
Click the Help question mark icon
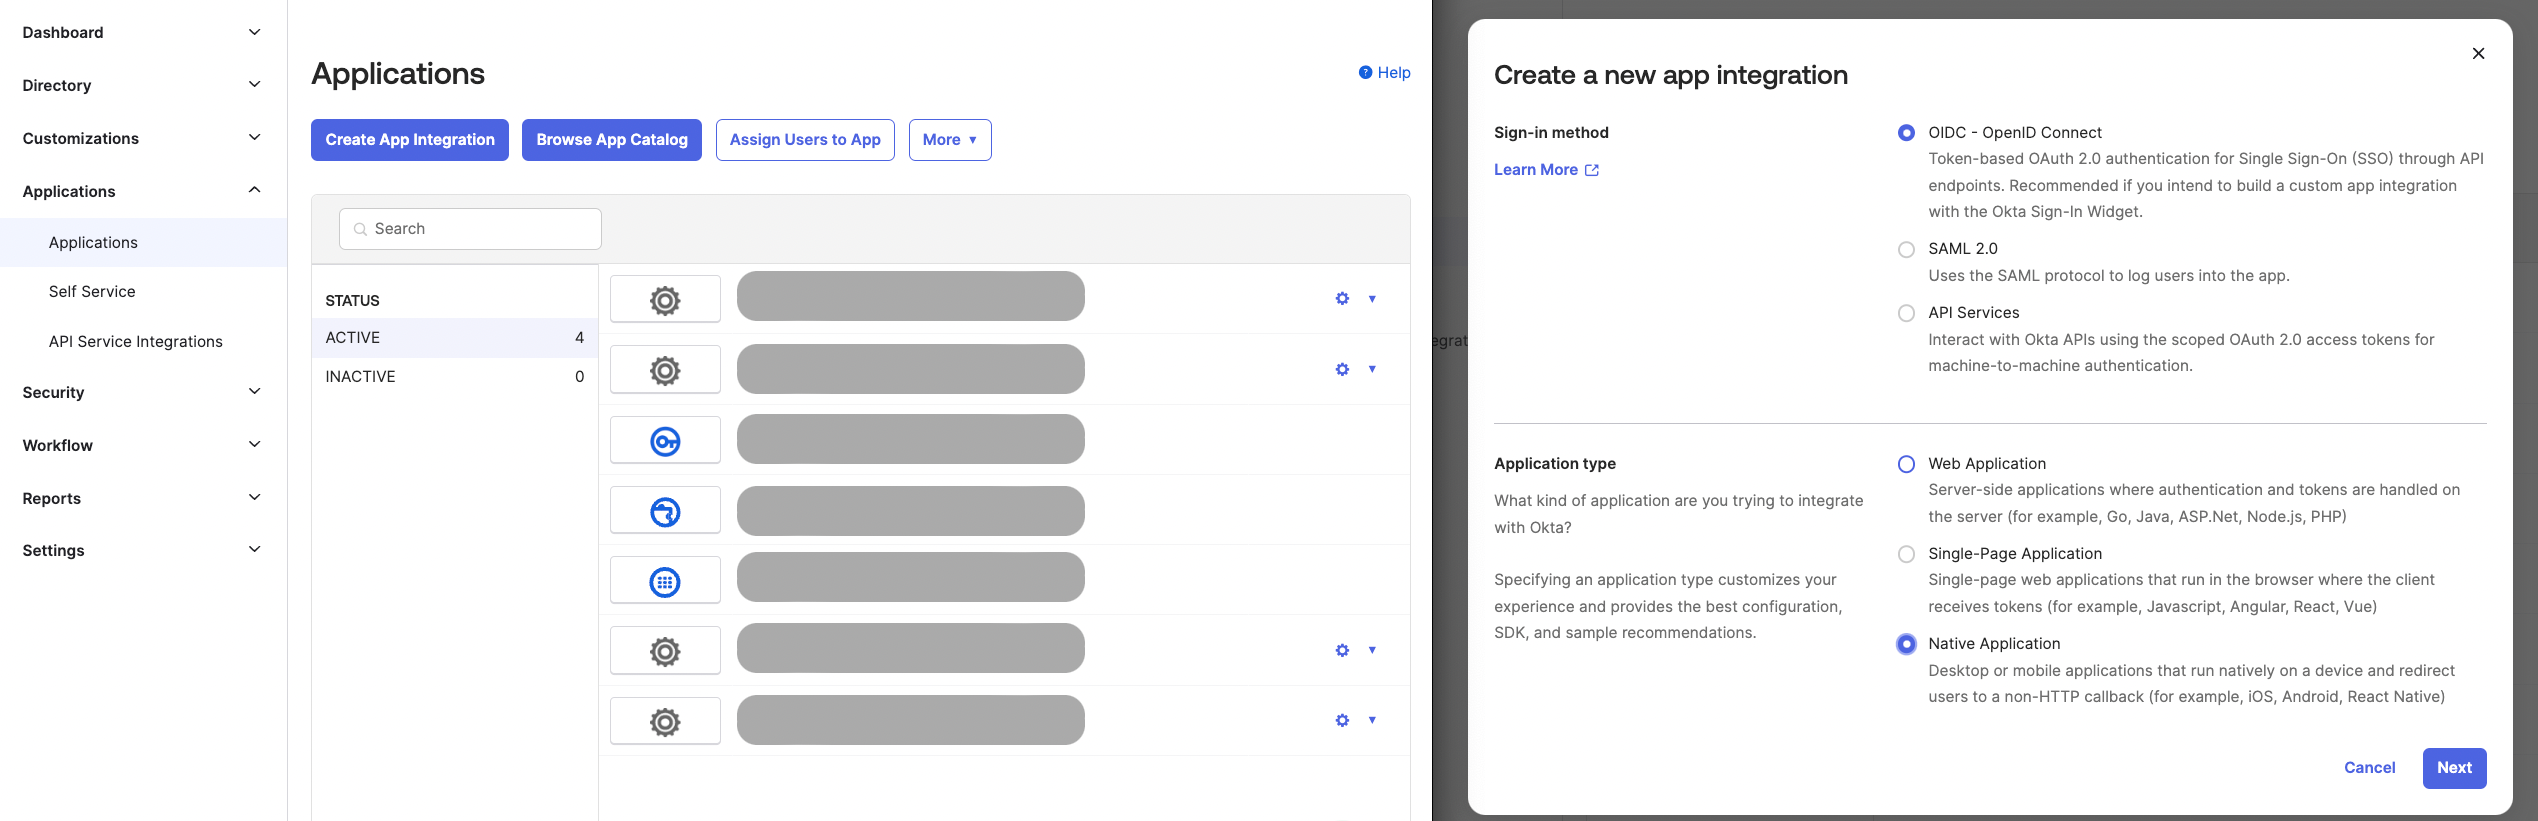pyautogui.click(x=1365, y=72)
